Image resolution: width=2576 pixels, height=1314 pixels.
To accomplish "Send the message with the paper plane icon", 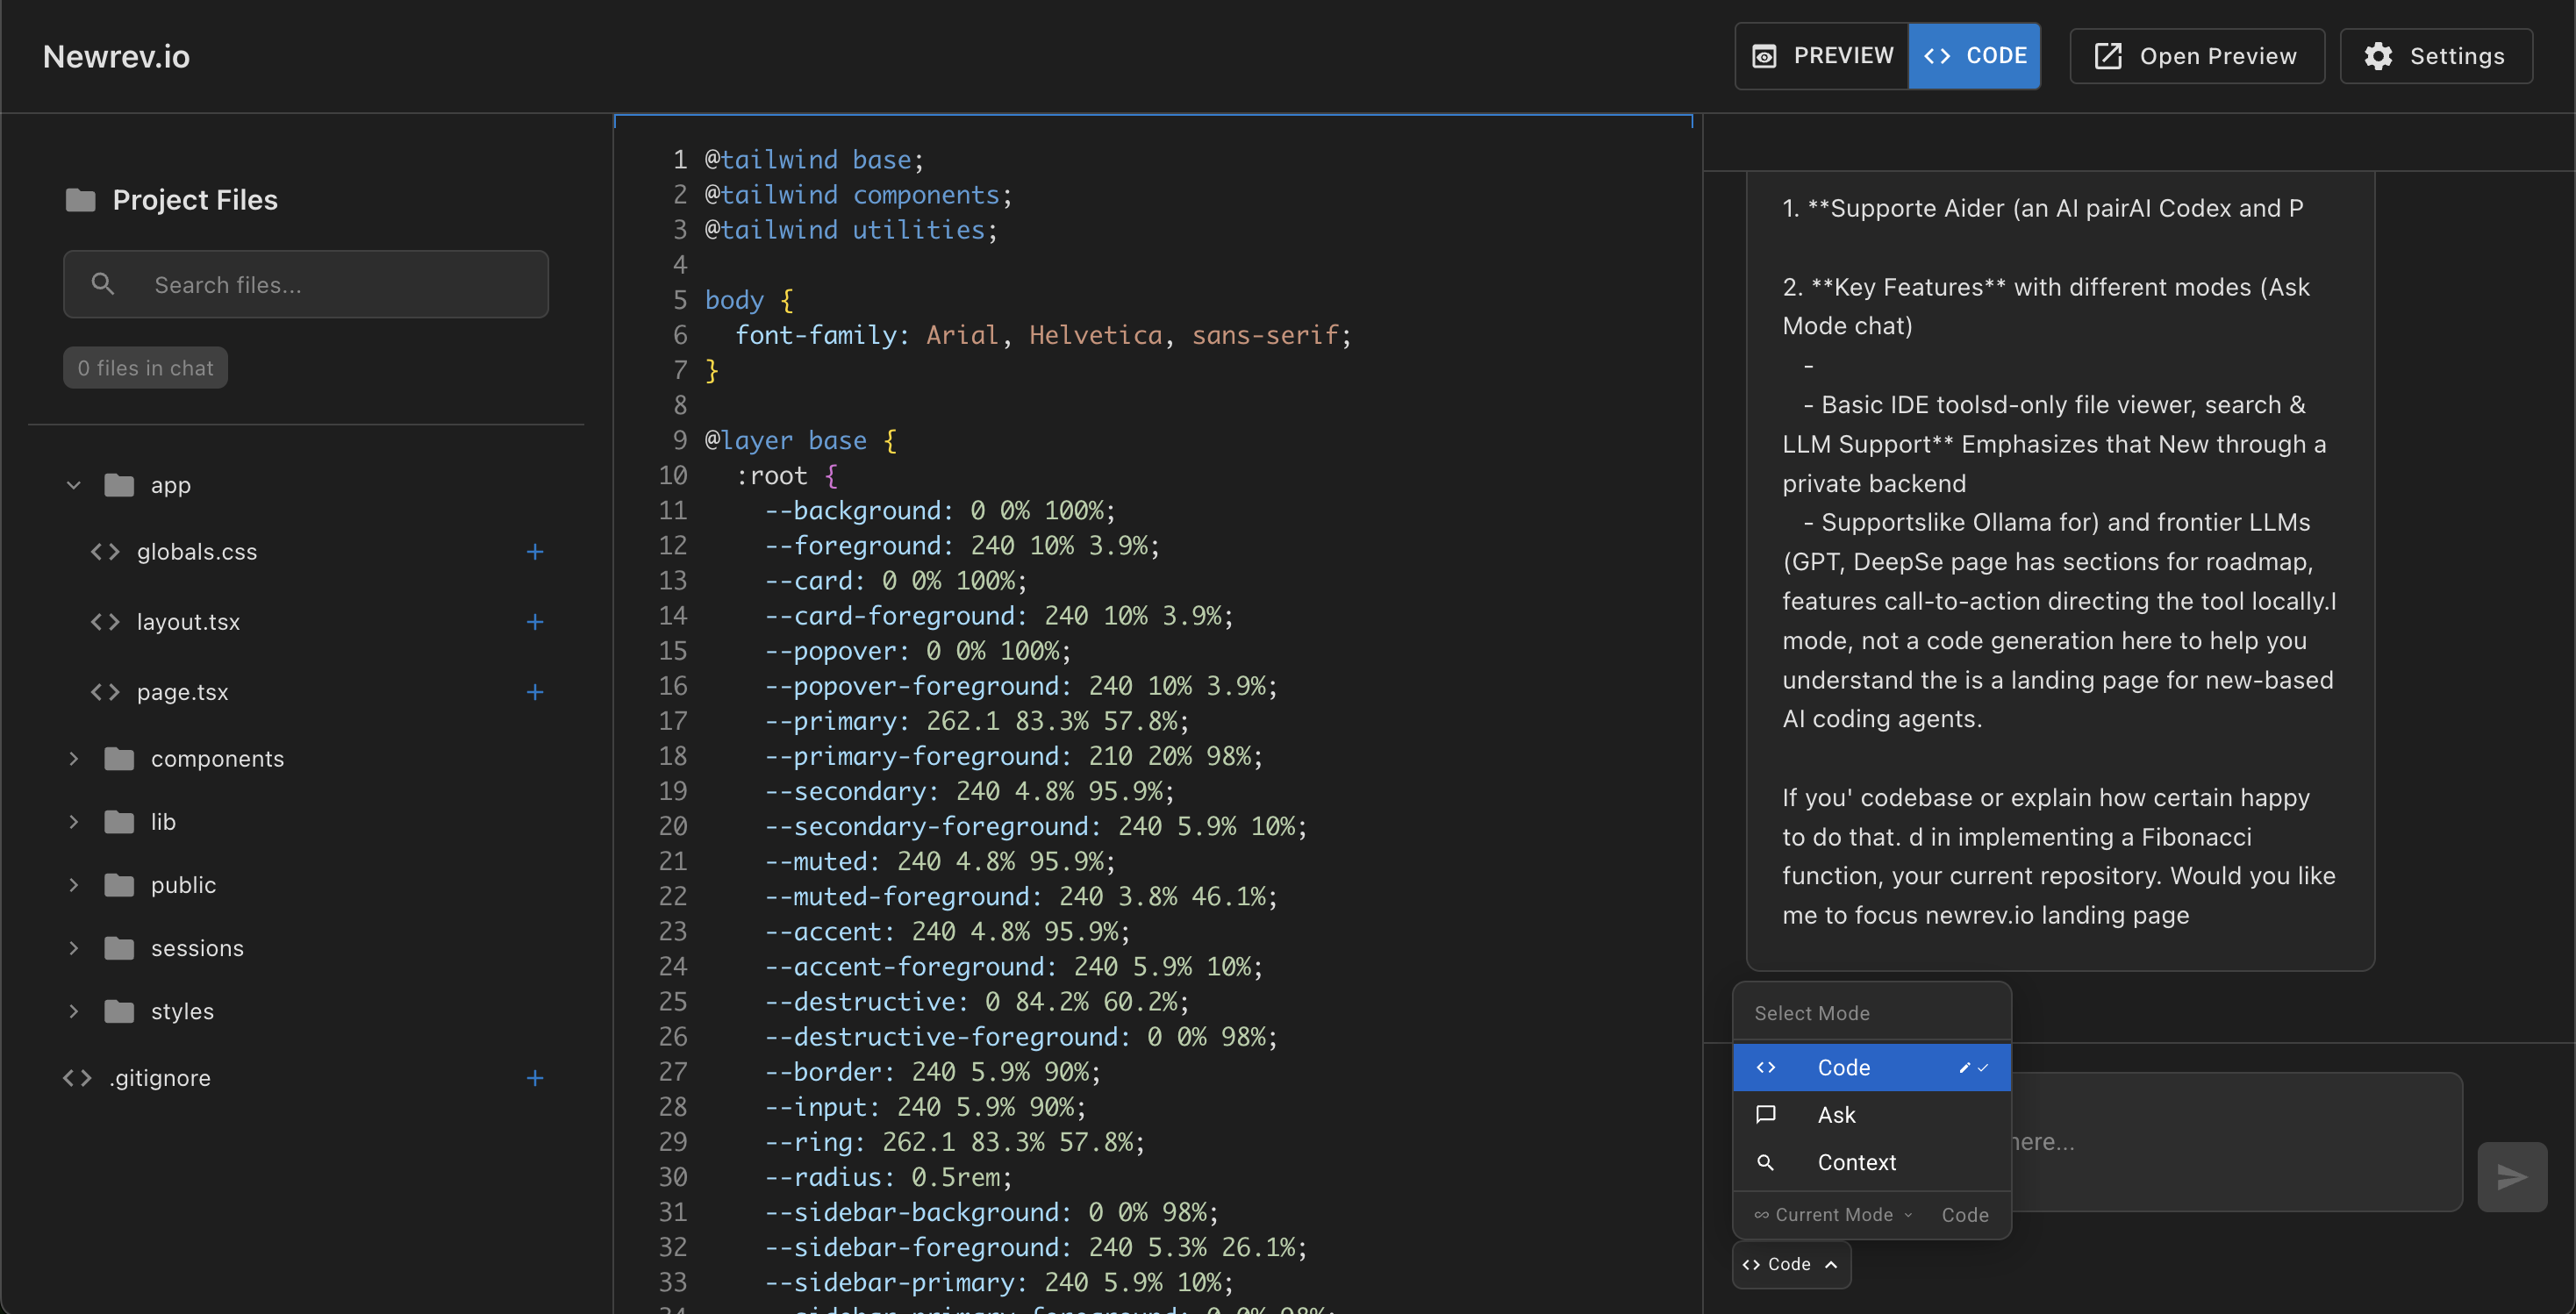I will (2512, 1176).
